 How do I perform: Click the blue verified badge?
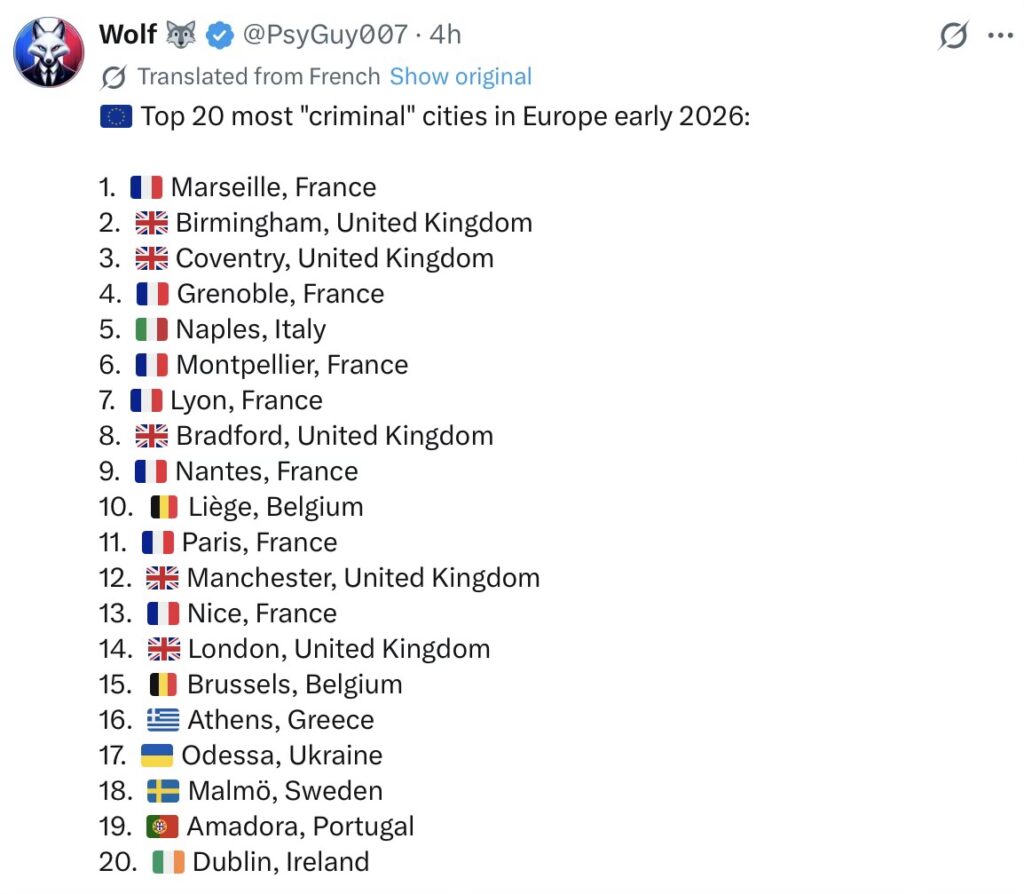coord(219,35)
